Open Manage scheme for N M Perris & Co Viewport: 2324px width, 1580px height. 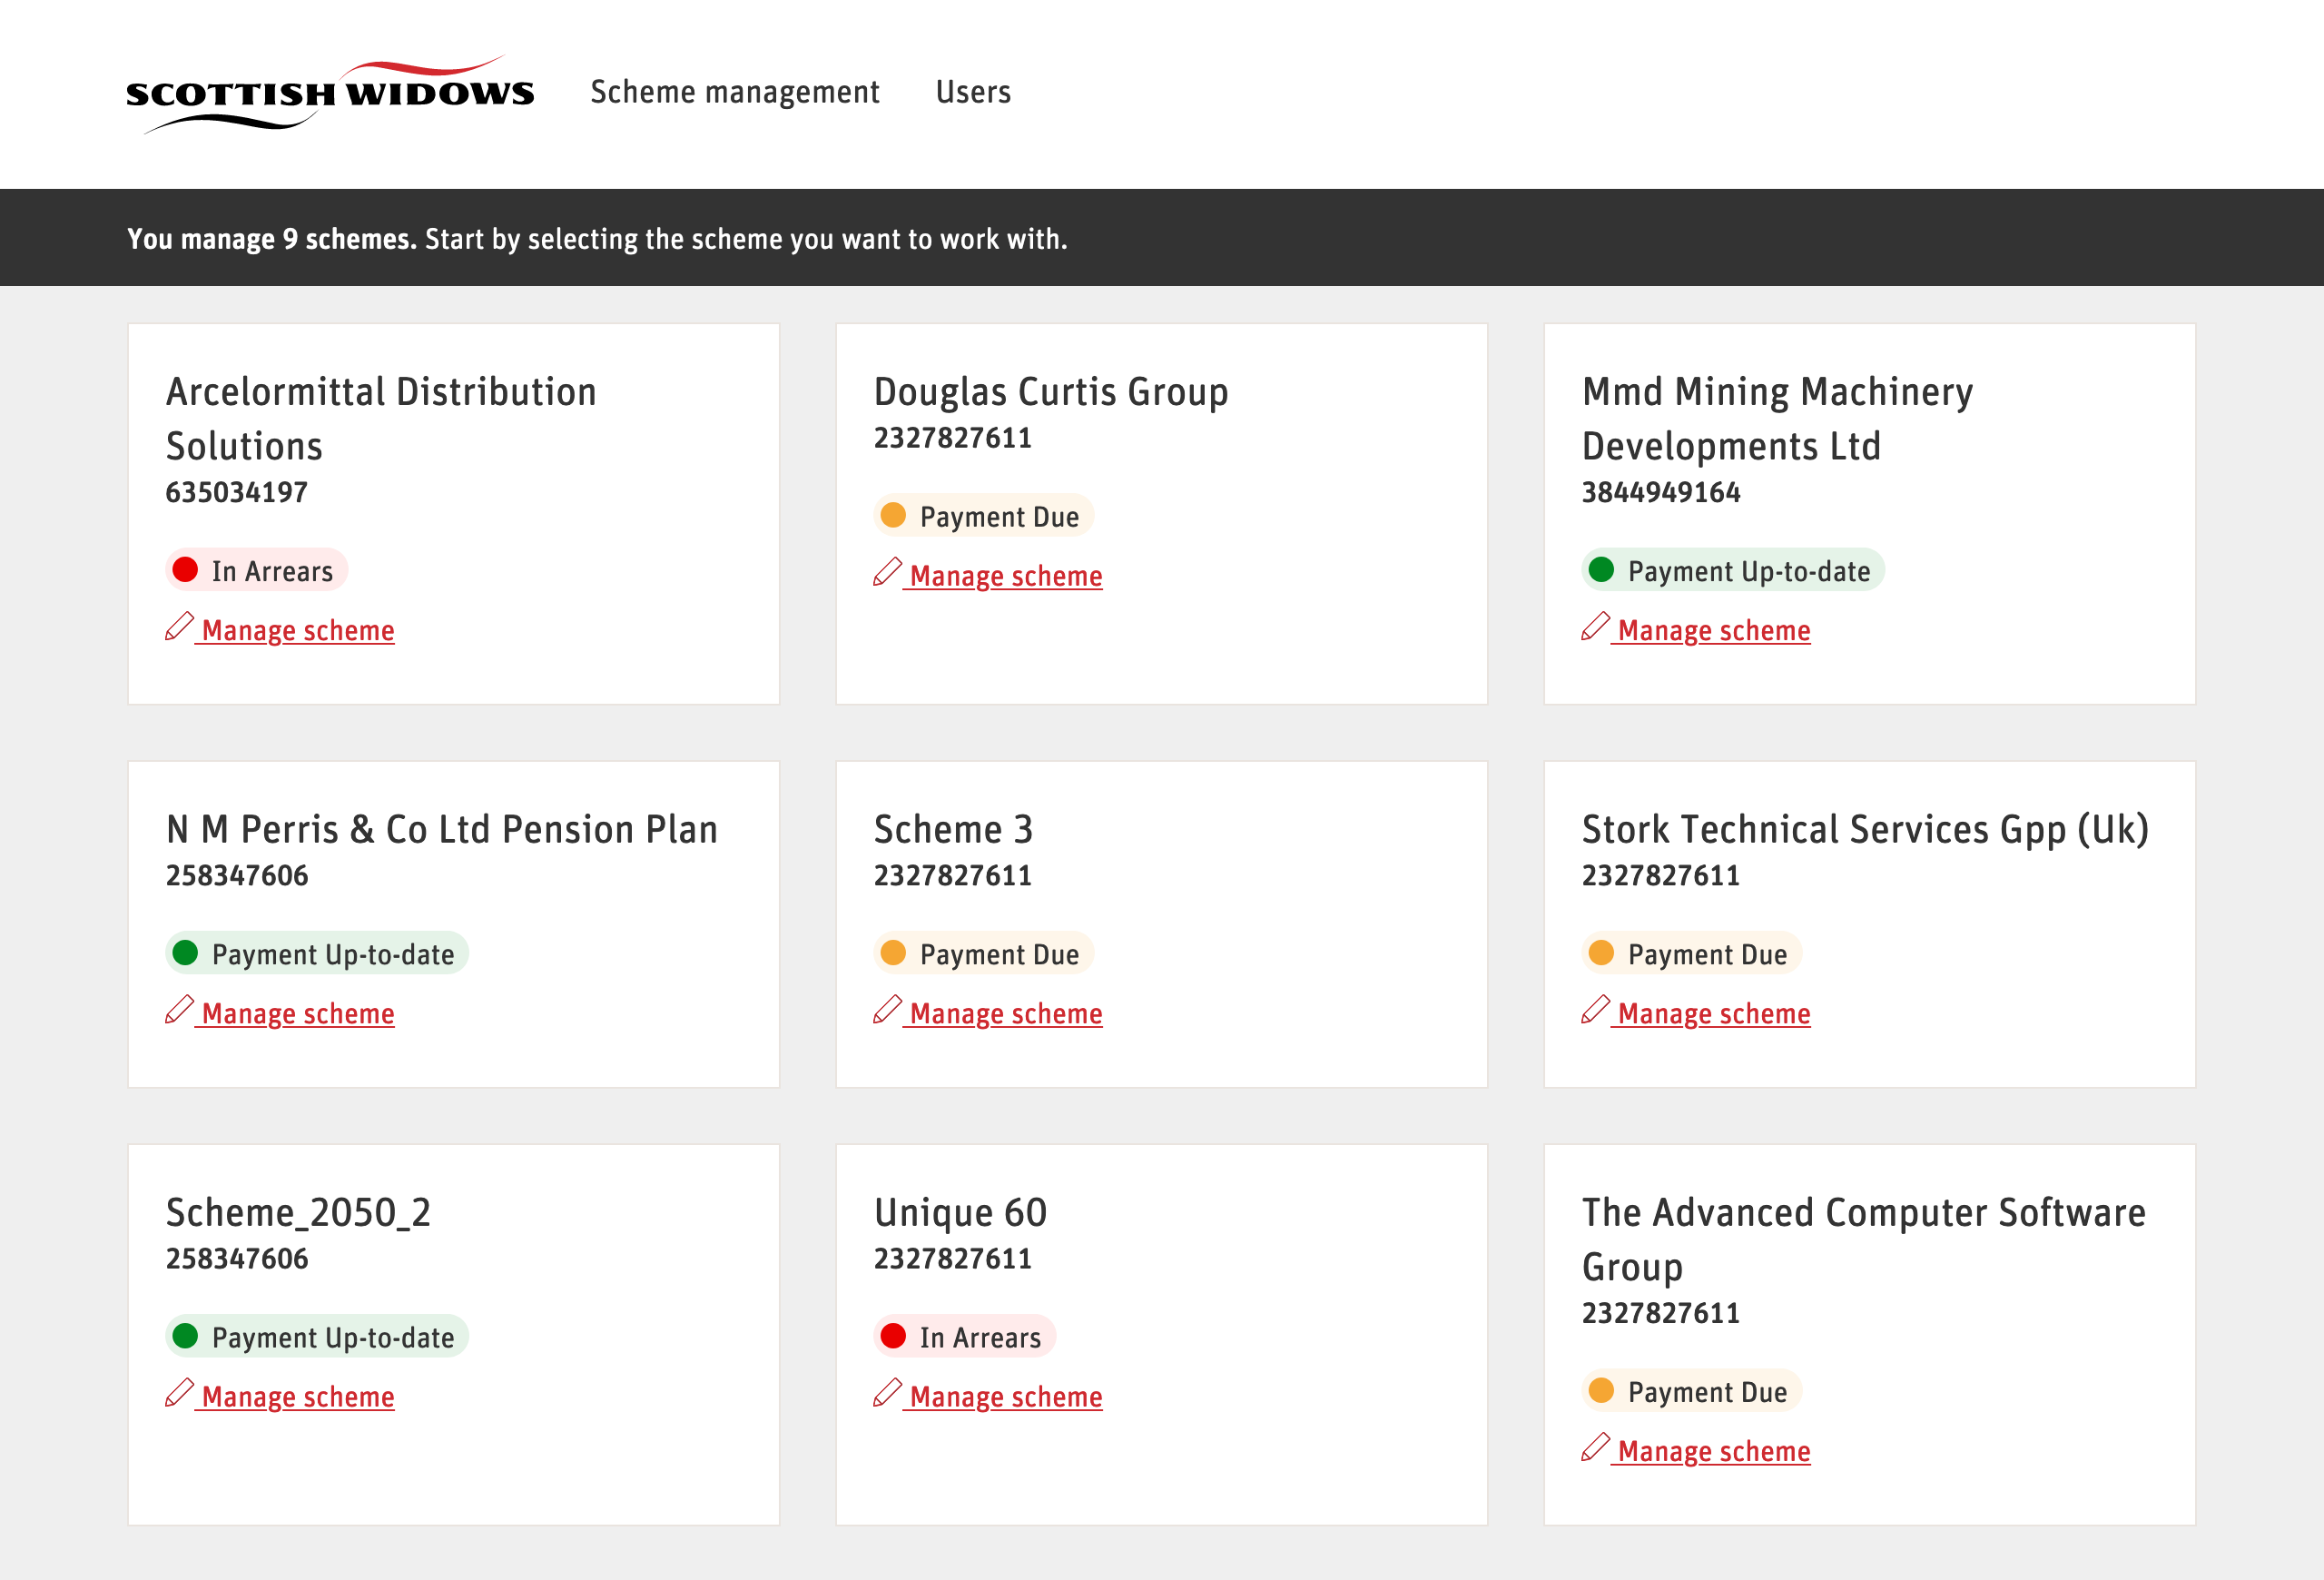(x=298, y=1013)
